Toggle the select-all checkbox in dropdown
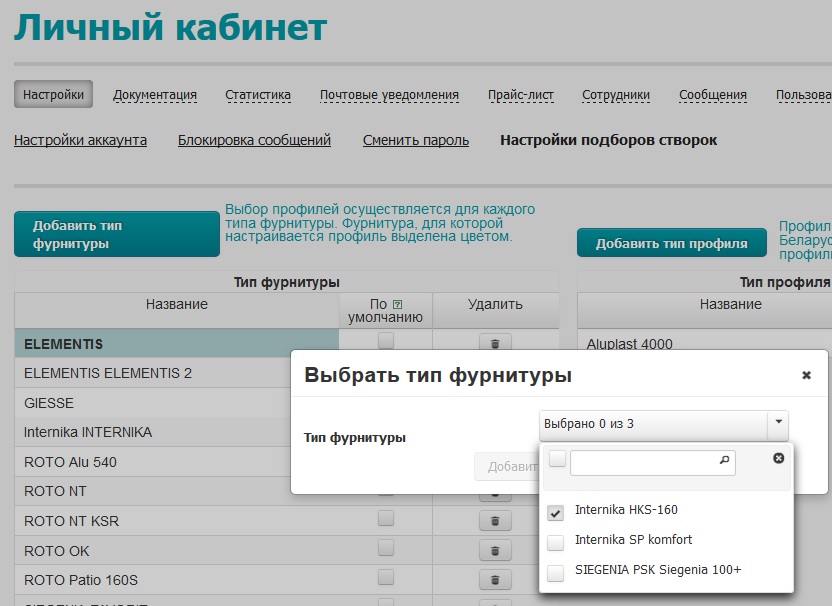Image resolution: width=832 pixels, height=606 pixels. (x=557, y=459)
